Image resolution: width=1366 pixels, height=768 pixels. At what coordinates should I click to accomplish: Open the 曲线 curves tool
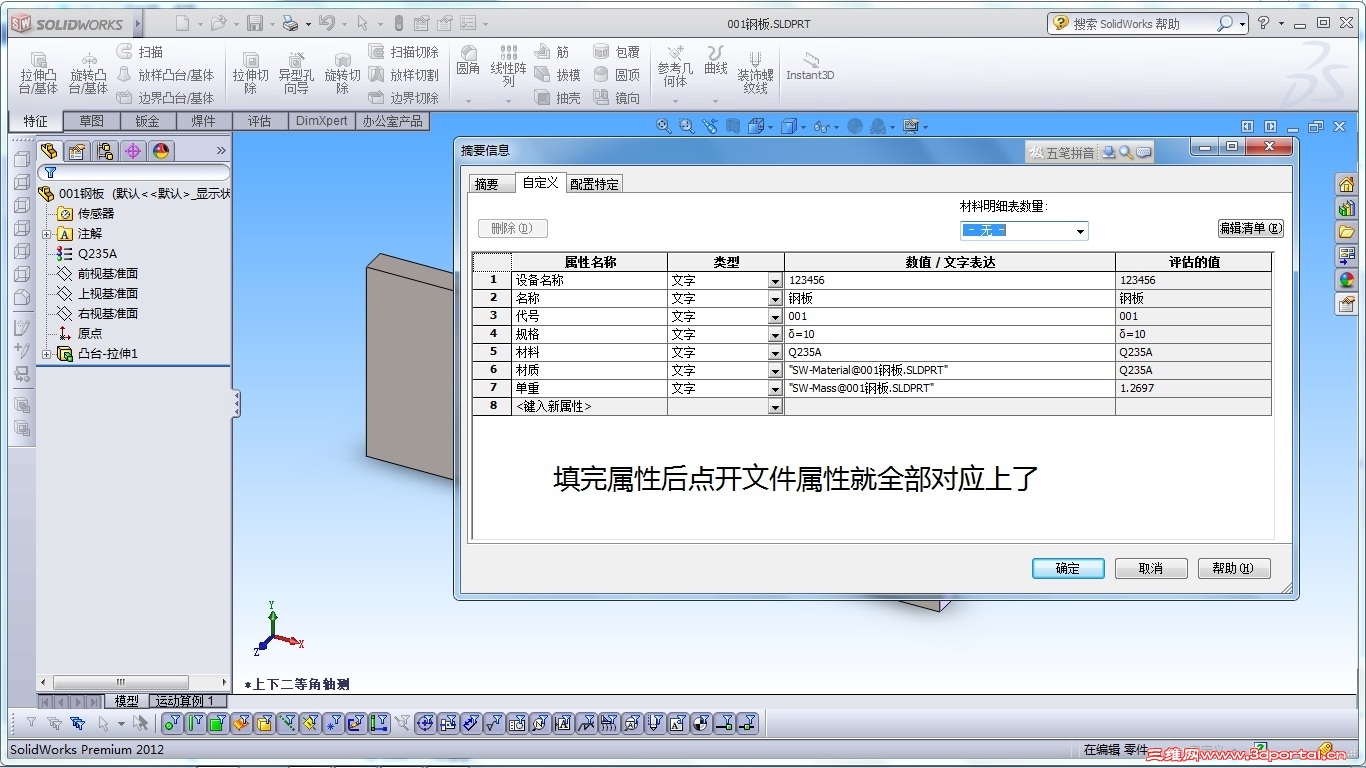point(716,62)
